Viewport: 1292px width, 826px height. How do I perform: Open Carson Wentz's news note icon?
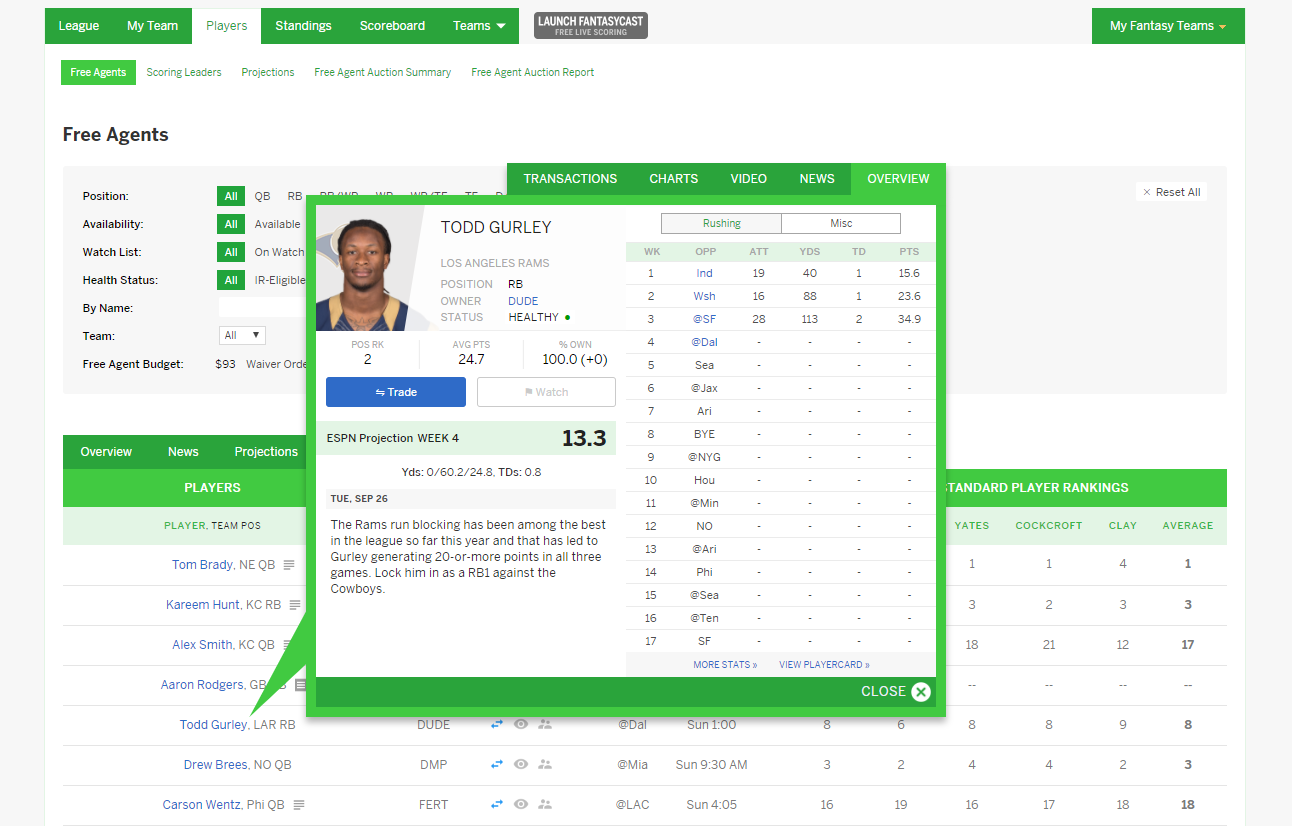[x=299, y=805]
